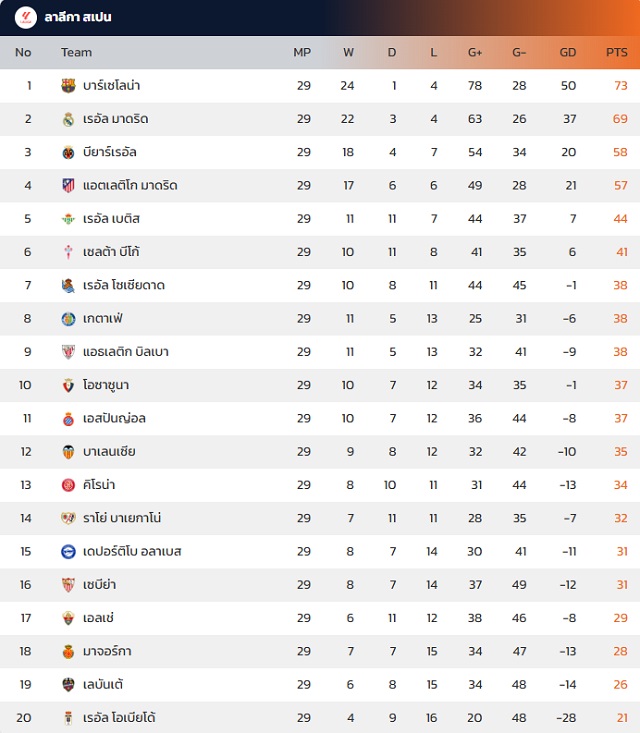Click the Levante club crest

point(68,684)
